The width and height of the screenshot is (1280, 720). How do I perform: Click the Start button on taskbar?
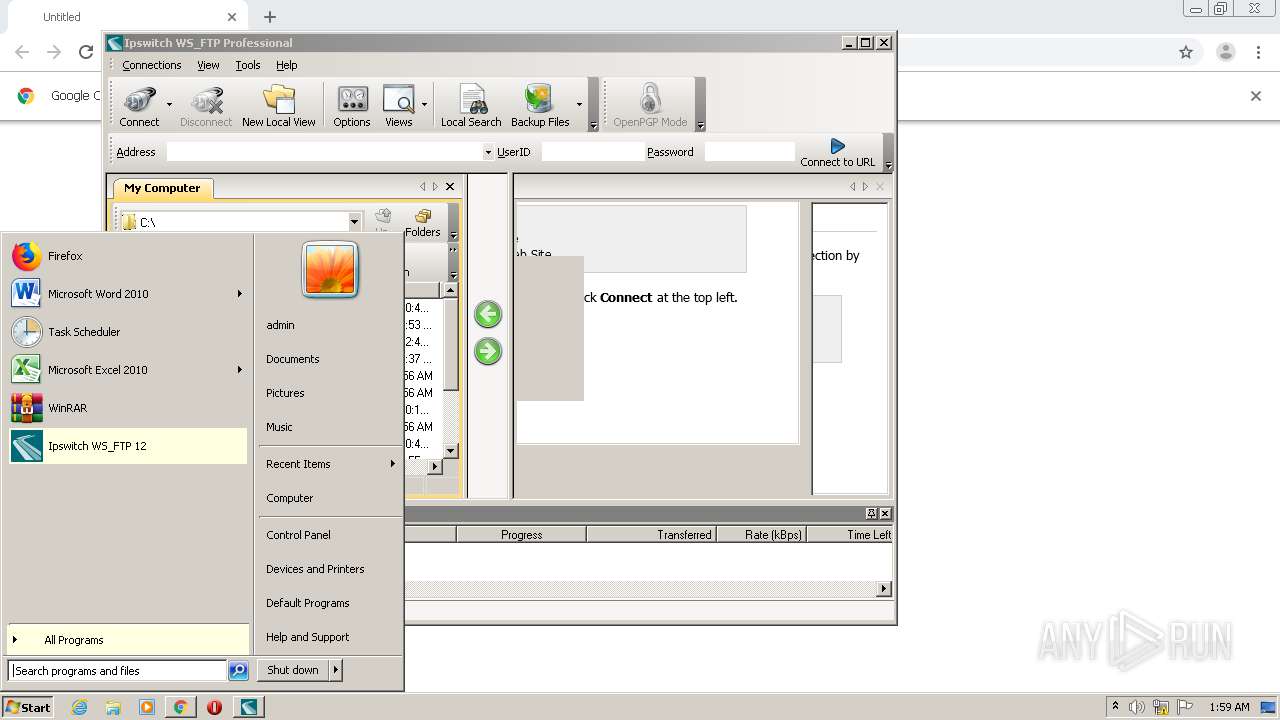coord(28,707)
